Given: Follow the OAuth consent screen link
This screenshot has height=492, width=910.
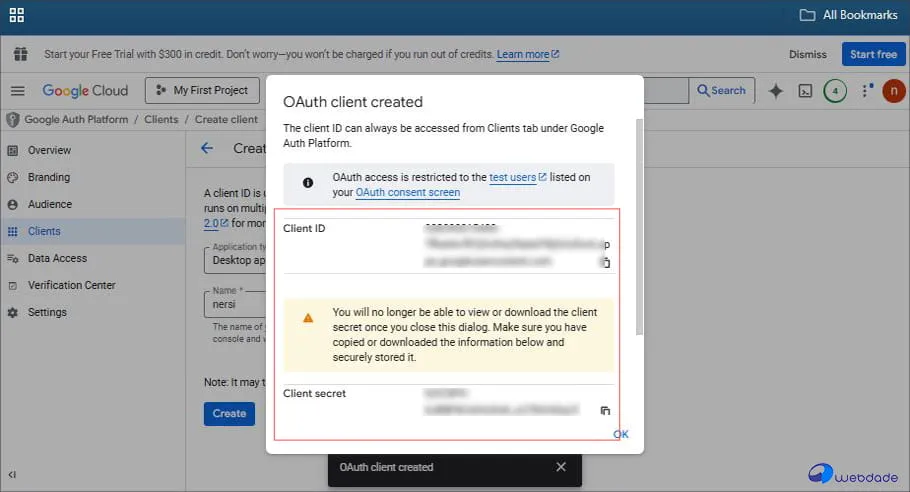Looking at the screenshot, I should coord(407,192).
